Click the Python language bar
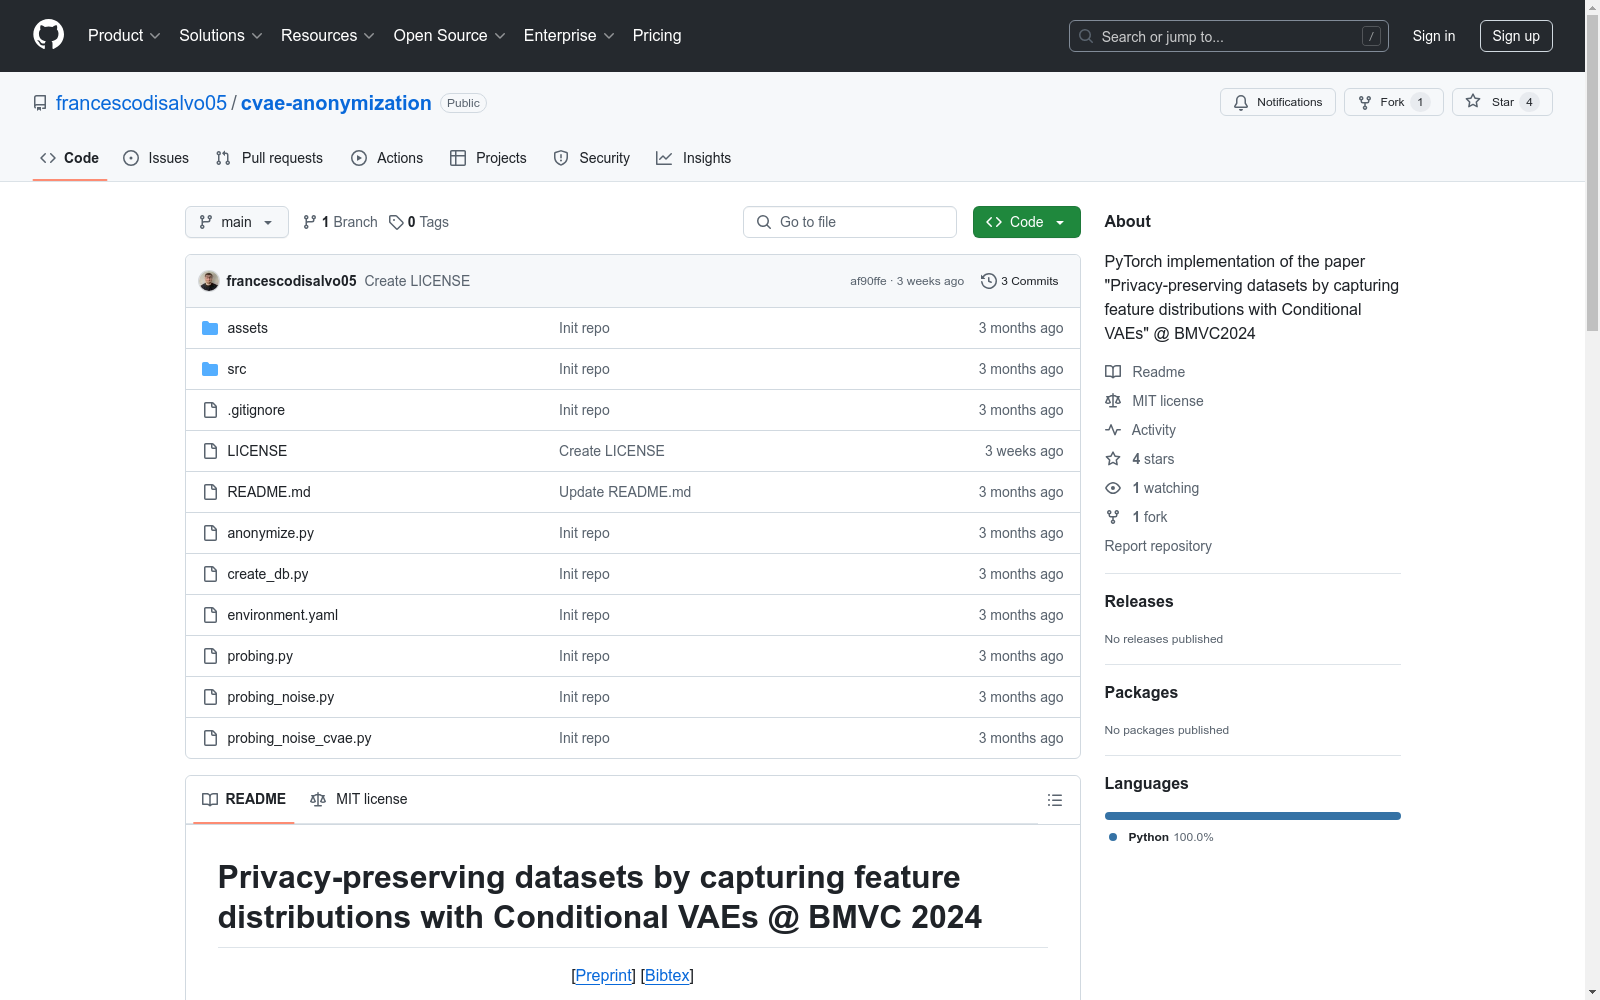 coord(1252,816)
